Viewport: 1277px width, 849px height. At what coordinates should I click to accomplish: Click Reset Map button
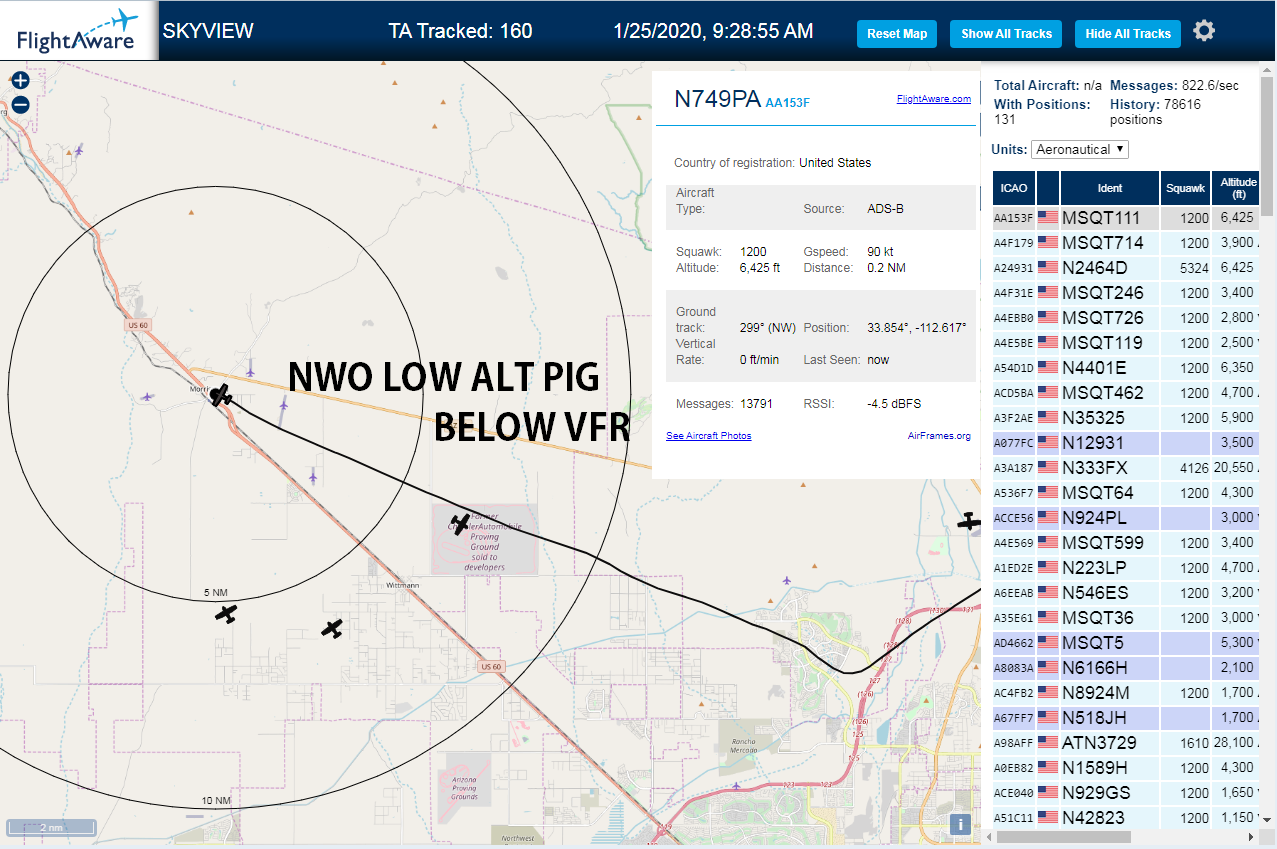(x=897, y=33)
